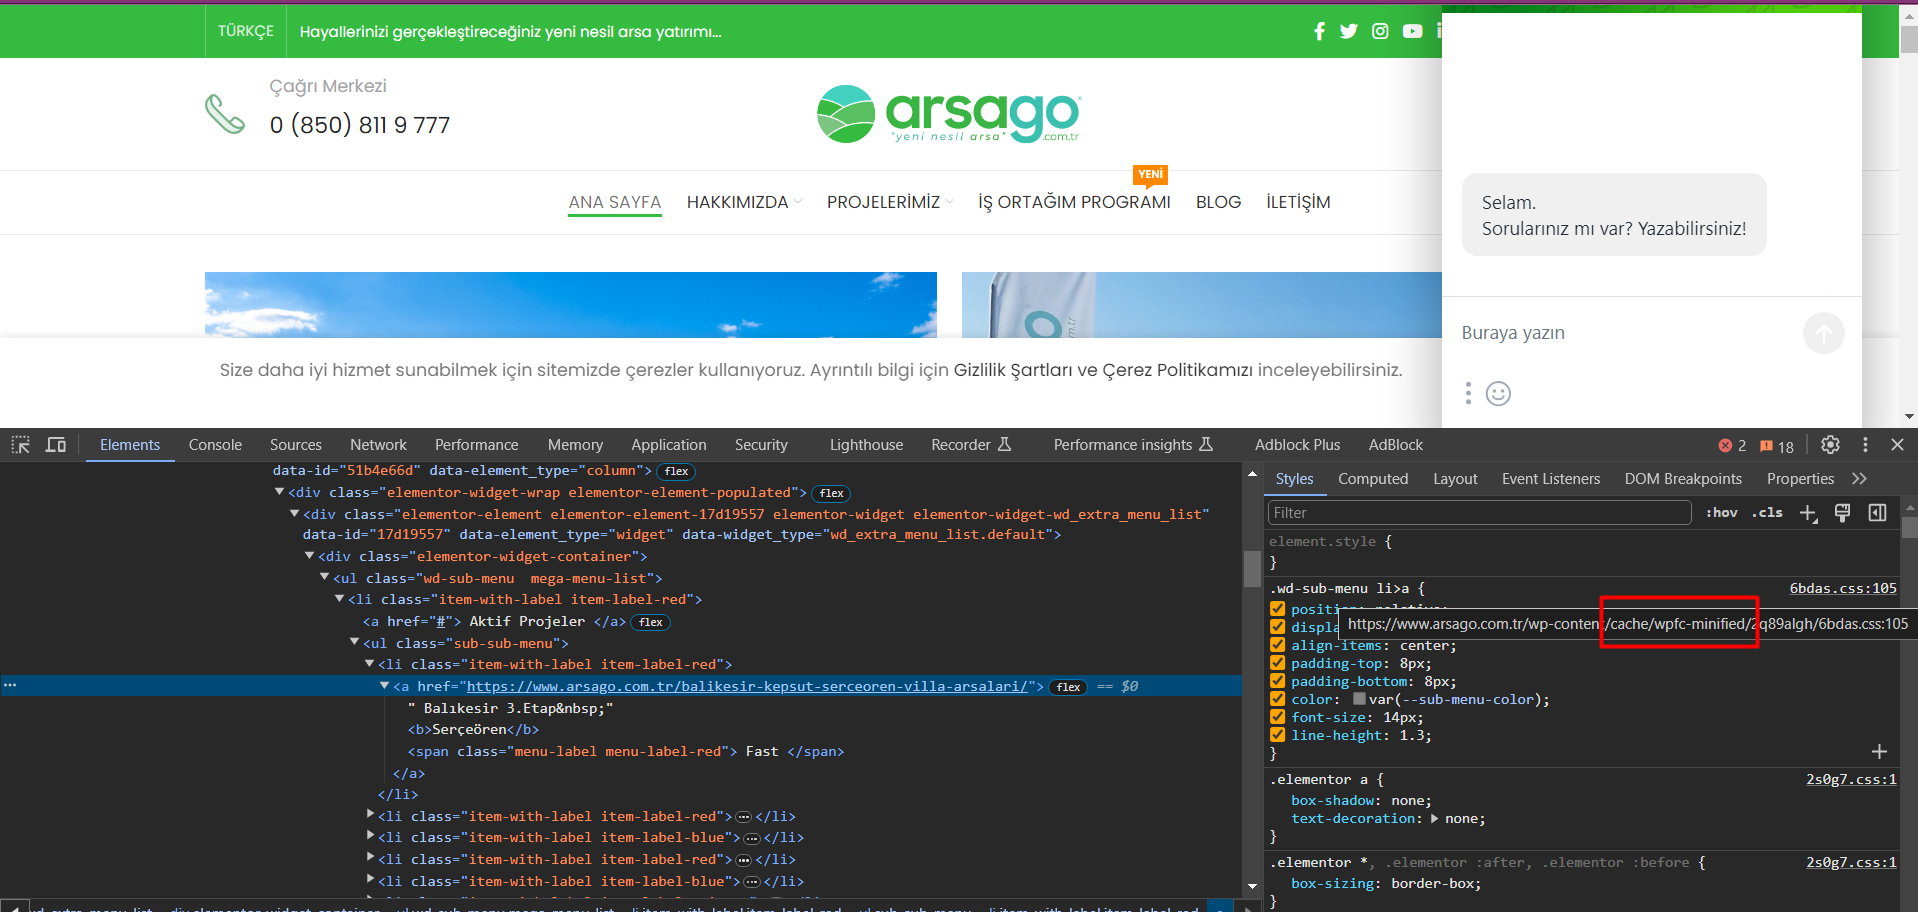Screen dimensions: 1918x912
Task: Open the Facebook social icon
Action: coord(1319,31)
